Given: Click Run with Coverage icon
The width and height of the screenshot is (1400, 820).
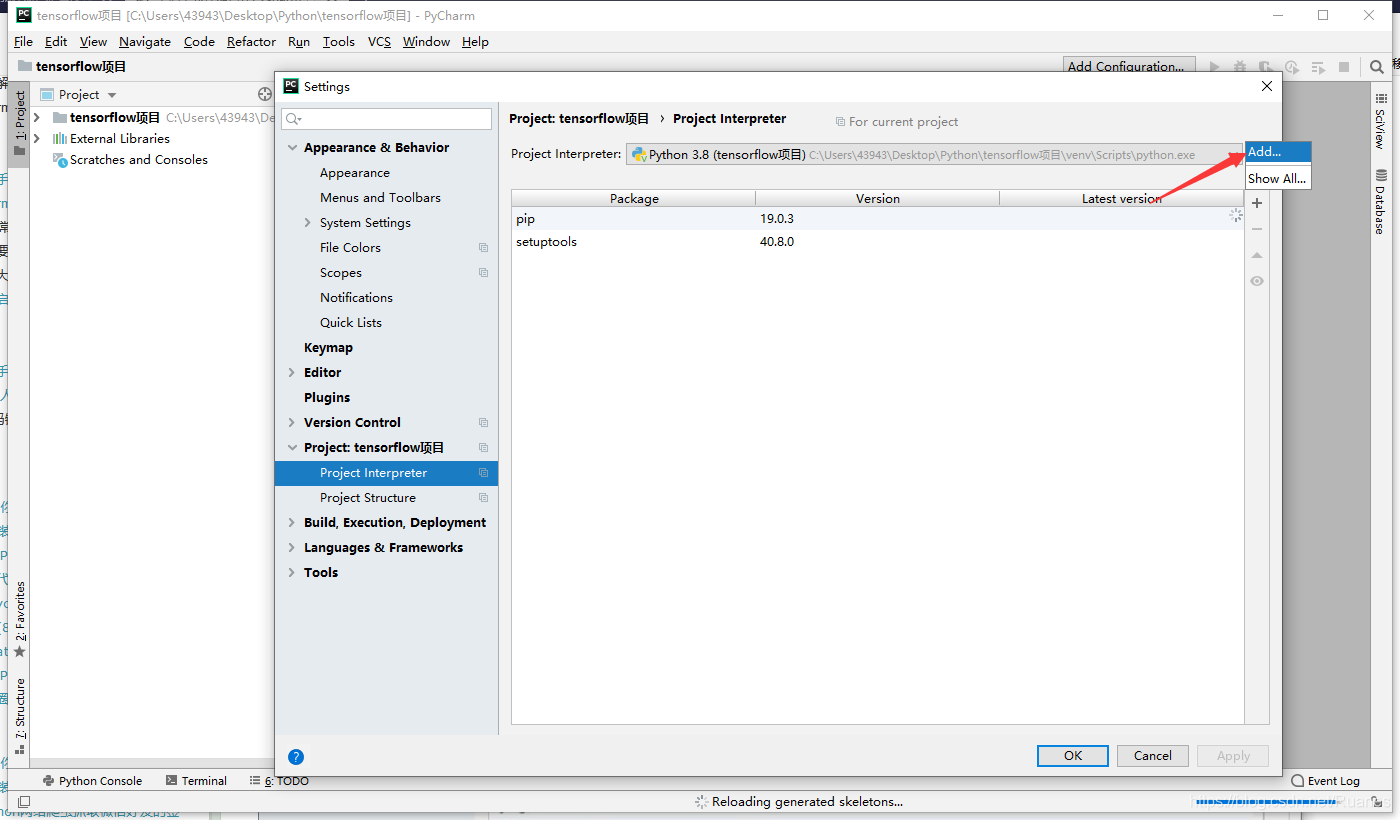Looking at the screenshot, I should coord(1266,67).
